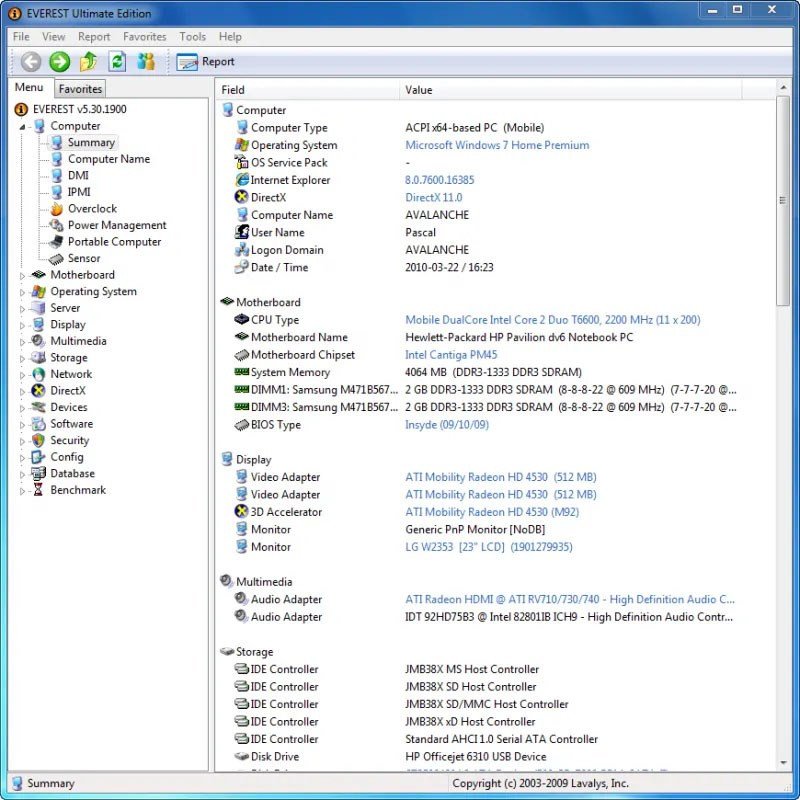Click the ATI Mobility Radeon HD 4530 link
Viewport: 800px width, 800px height.
(x=498, y=477)
